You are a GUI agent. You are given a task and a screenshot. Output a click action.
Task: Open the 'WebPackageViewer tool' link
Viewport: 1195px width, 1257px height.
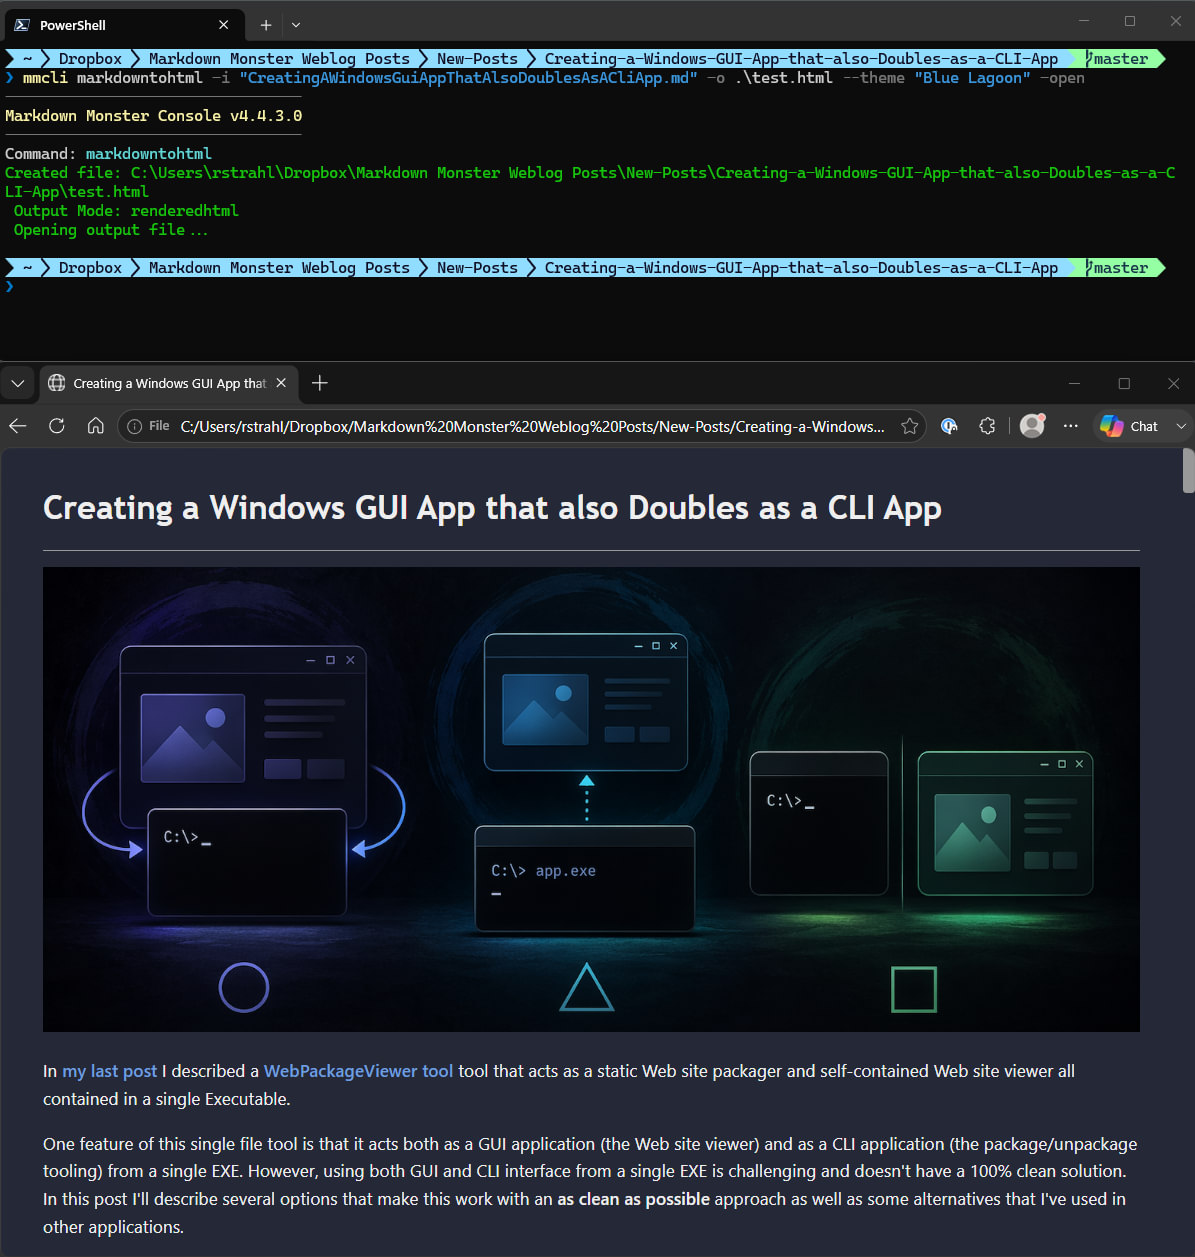[359, 1071]
